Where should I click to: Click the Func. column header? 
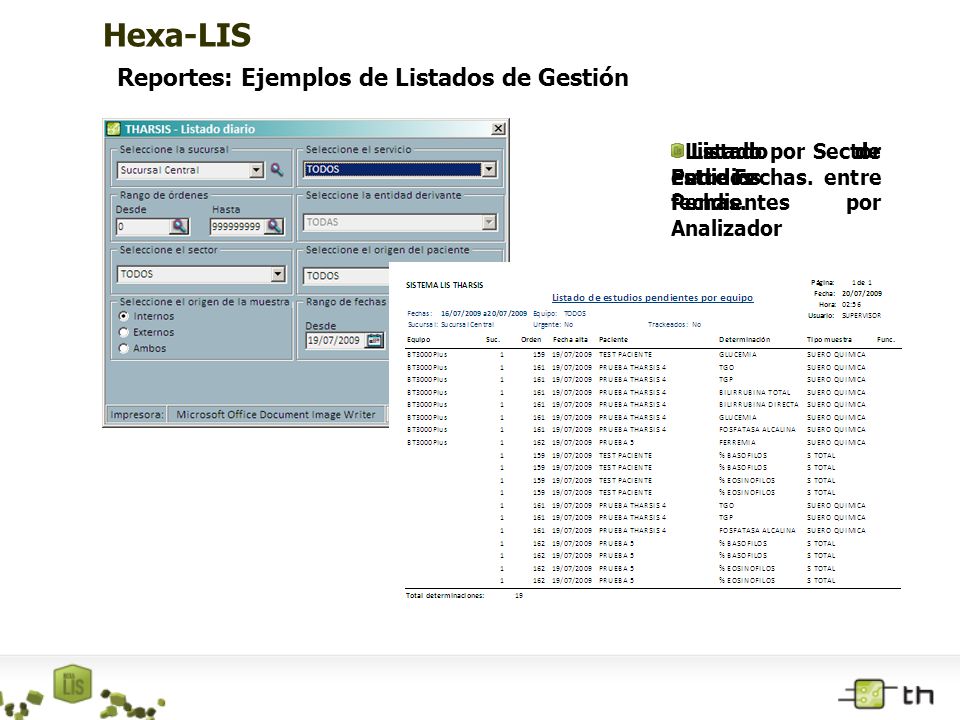click(x=886, y=339)
